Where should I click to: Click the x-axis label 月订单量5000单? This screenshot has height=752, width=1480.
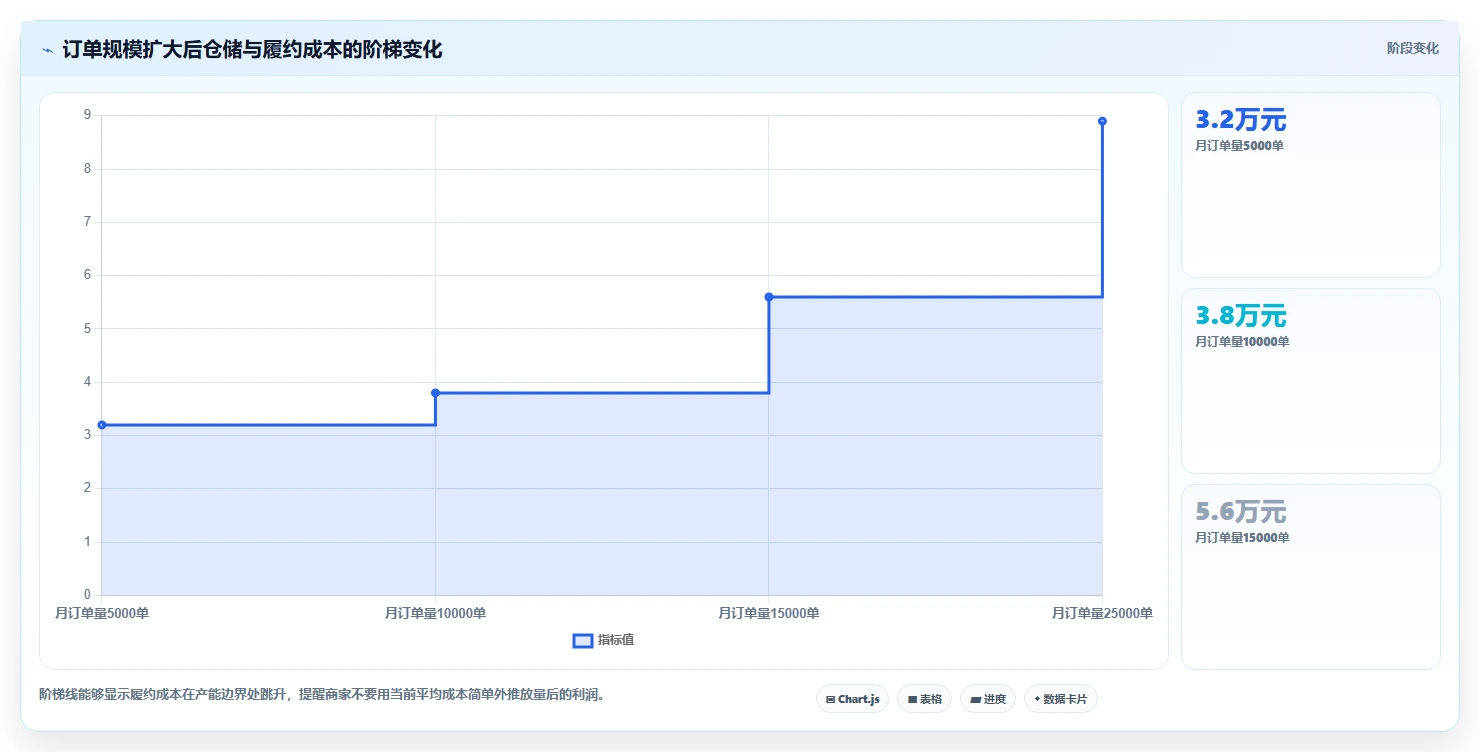point(102,613)
